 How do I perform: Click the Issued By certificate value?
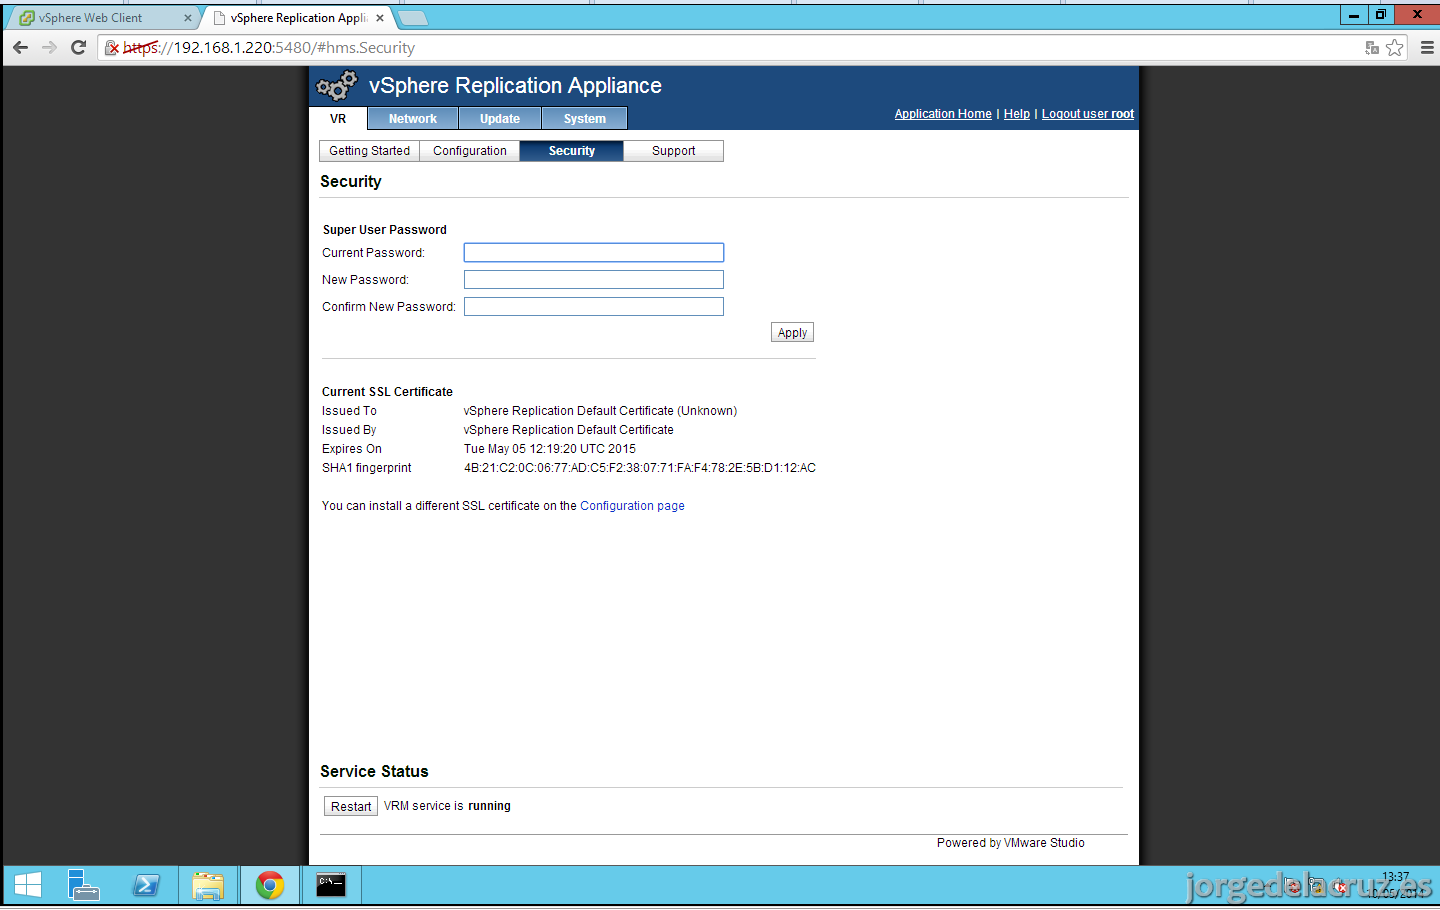pos(569,430)
